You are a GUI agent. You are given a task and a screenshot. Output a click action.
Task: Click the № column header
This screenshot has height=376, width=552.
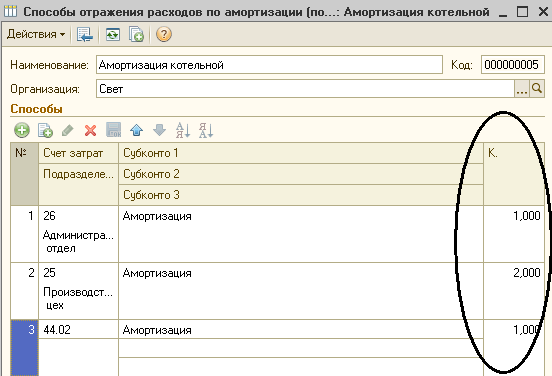click(24, 174)
